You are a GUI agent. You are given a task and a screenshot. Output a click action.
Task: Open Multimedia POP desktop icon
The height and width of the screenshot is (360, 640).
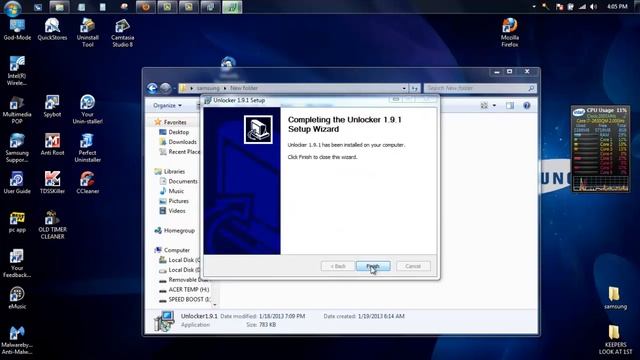coord(17,109)
